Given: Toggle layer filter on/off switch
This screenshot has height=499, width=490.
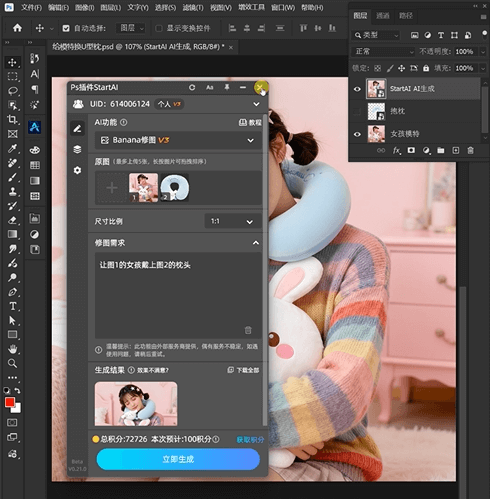Looking at the screenshot, I should [484, 34].
